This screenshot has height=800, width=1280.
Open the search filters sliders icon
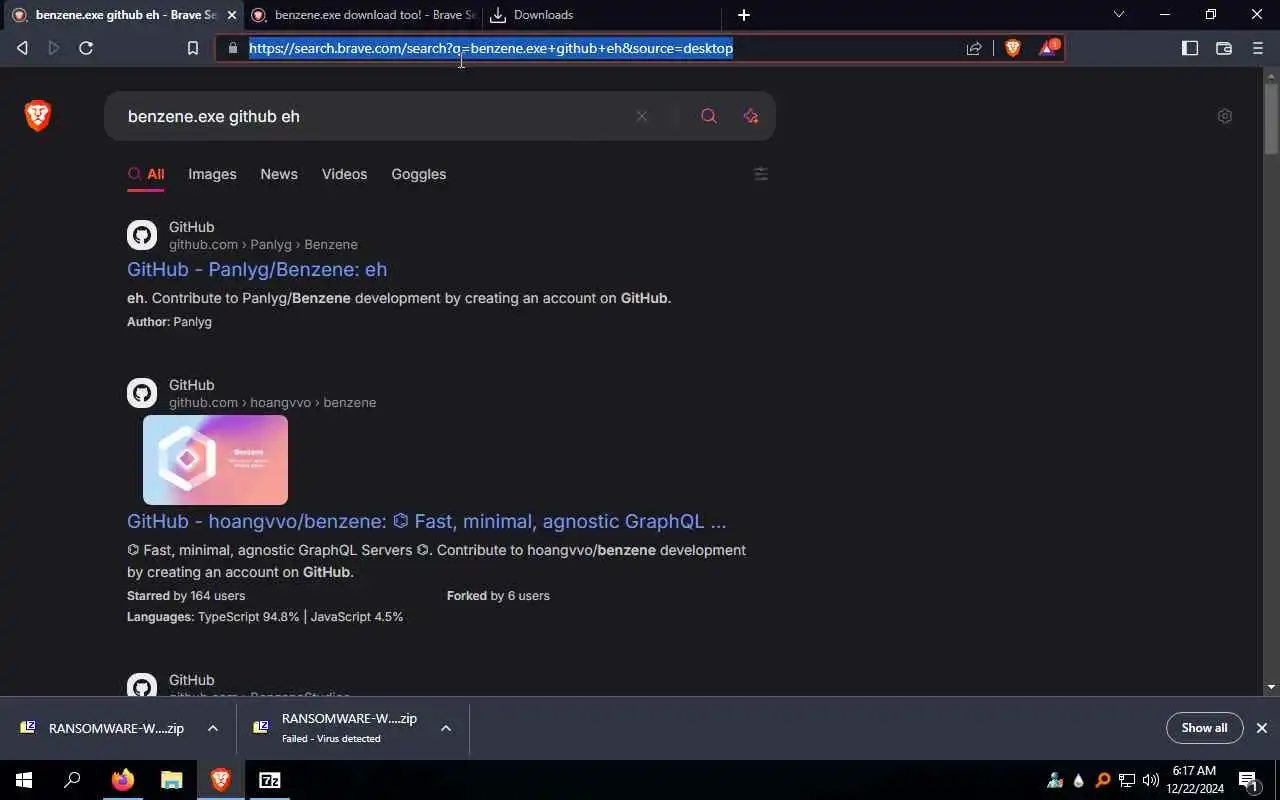761,174
